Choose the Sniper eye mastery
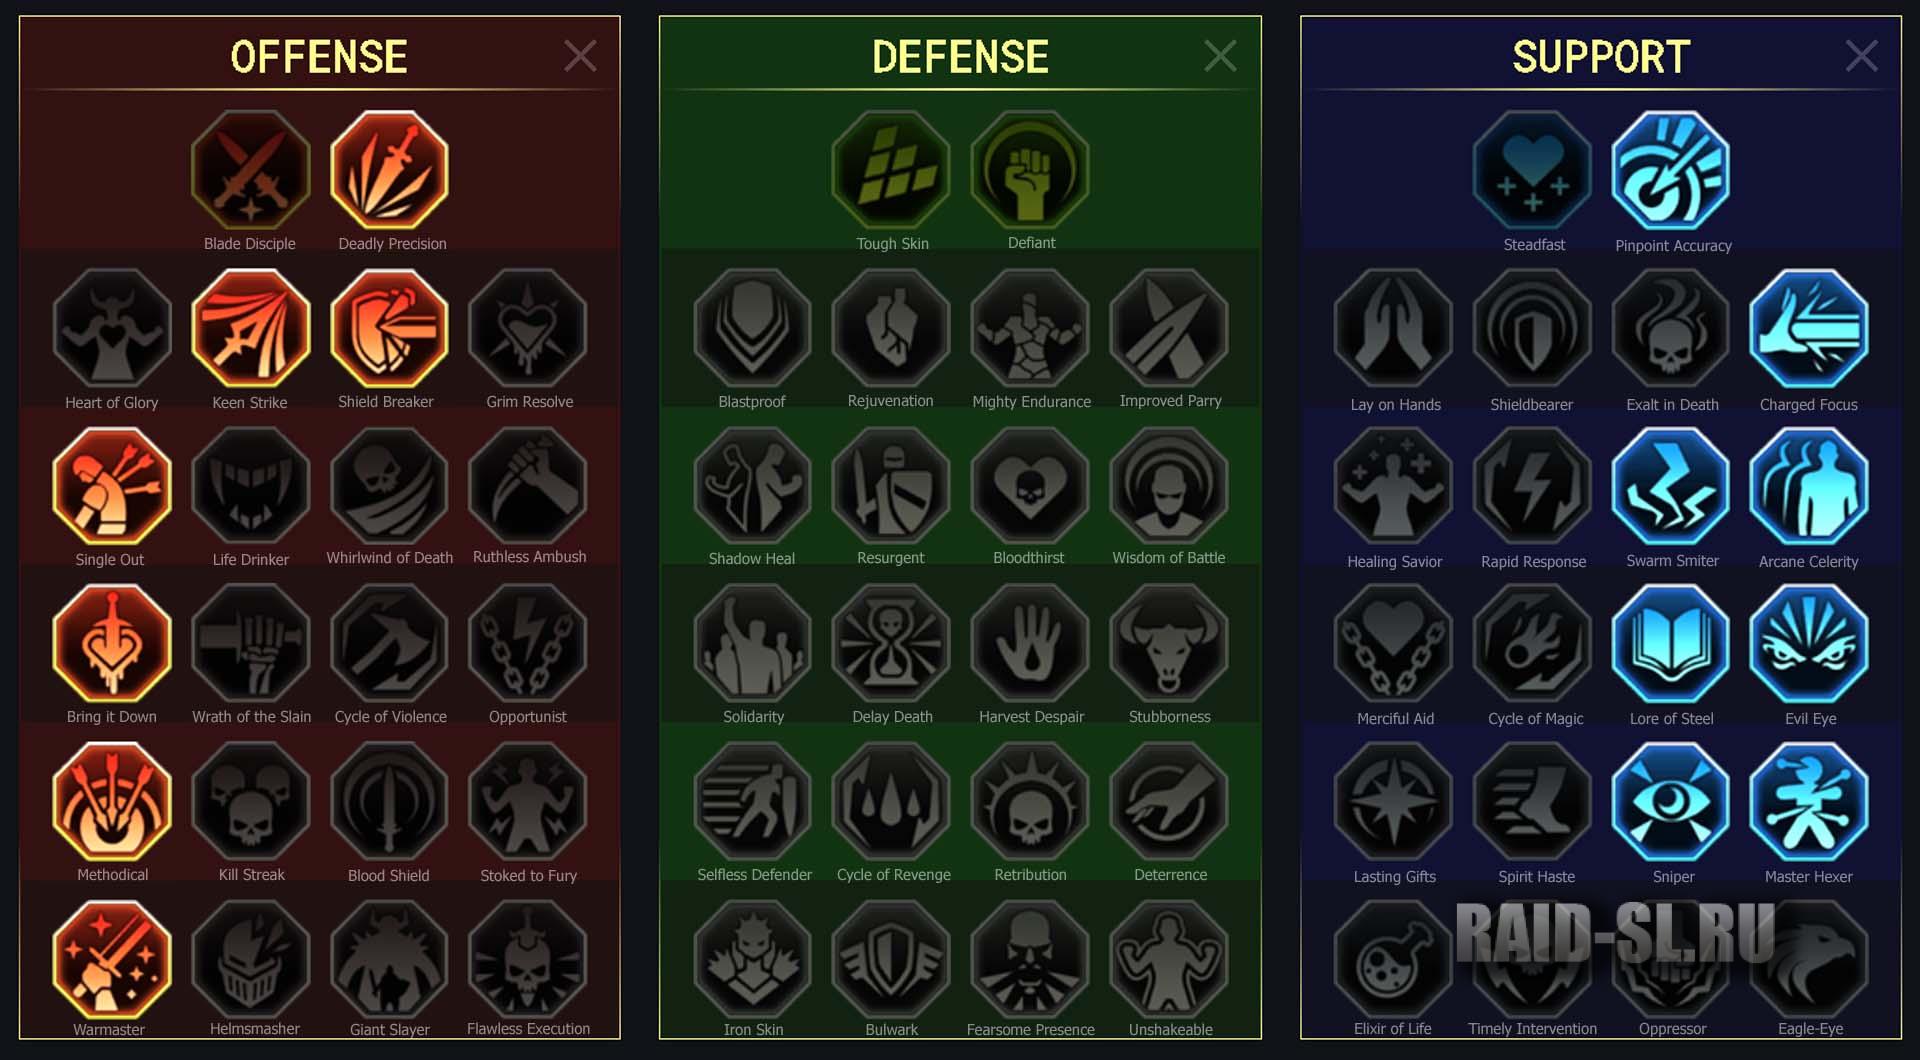The image size is (1920, 1060). coord(1671,801)
